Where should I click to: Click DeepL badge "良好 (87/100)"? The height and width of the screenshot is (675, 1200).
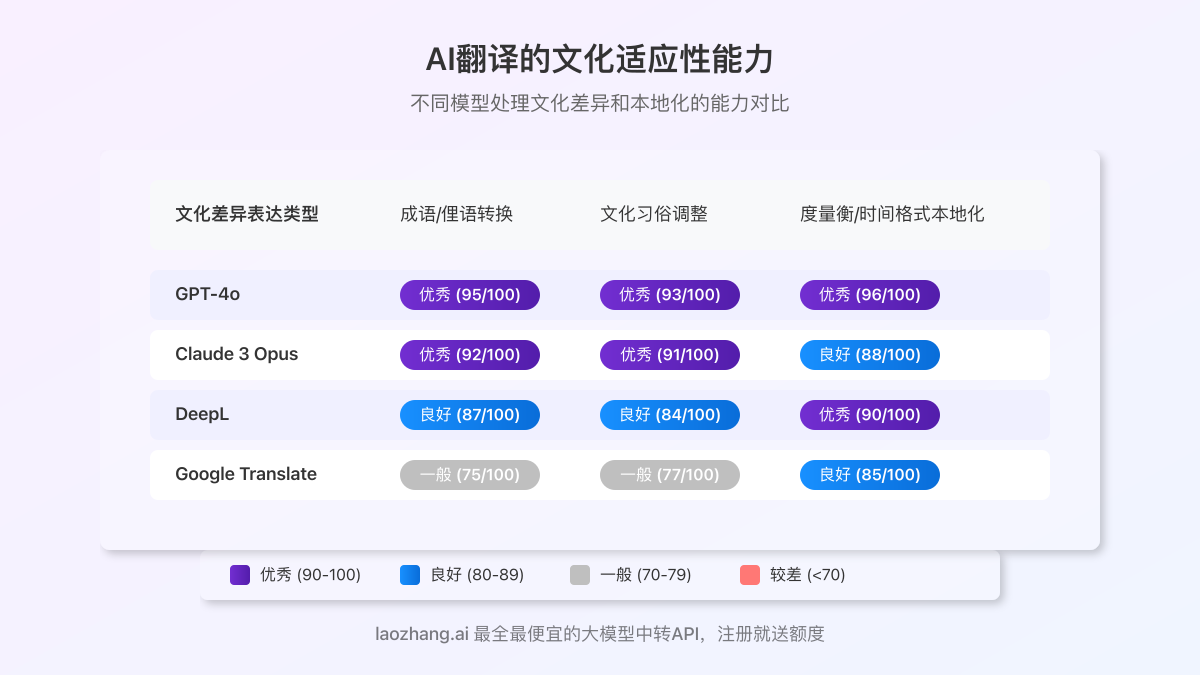(x=470, y=415)
